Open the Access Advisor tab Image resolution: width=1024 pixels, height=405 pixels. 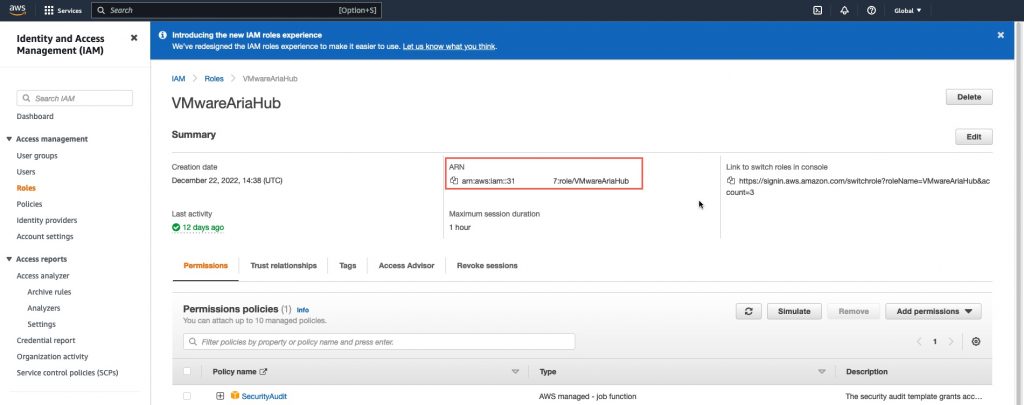406,266
